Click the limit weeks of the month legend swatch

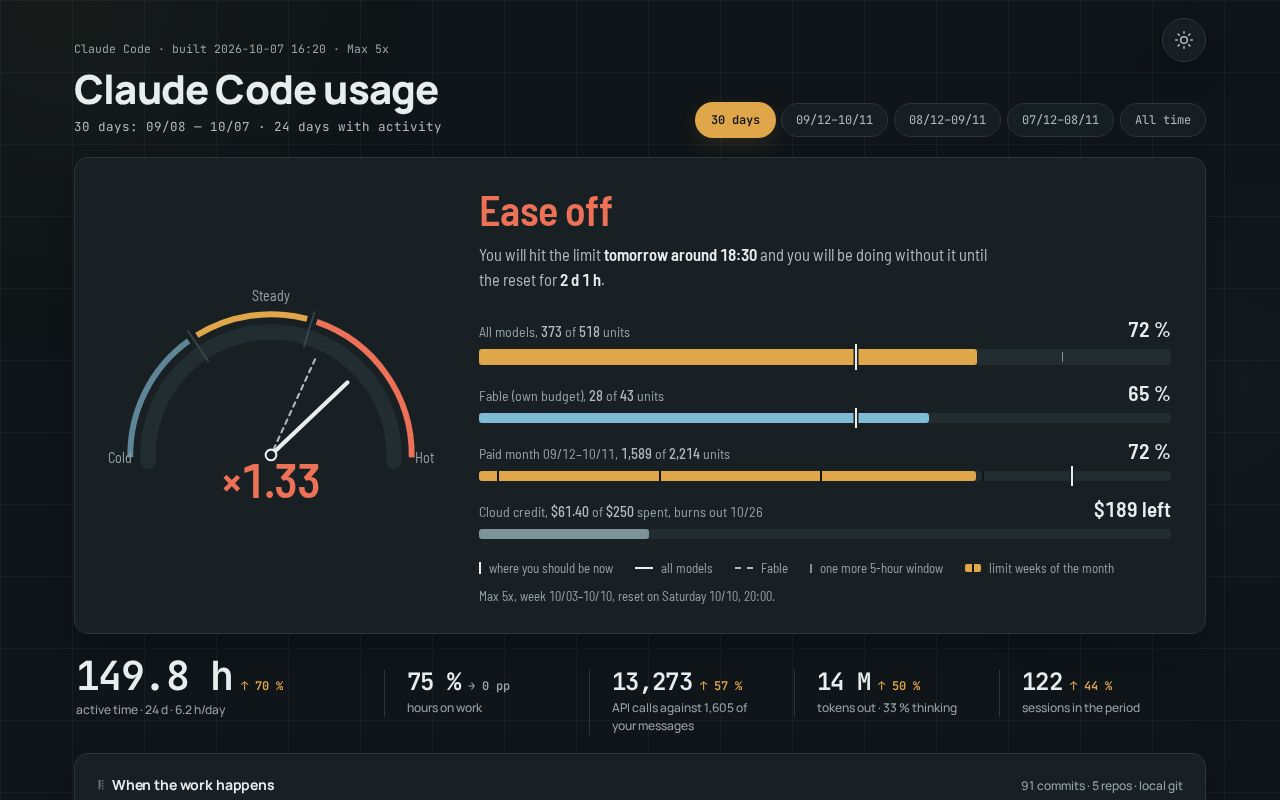pyautogui.click(x=973, y=568)
